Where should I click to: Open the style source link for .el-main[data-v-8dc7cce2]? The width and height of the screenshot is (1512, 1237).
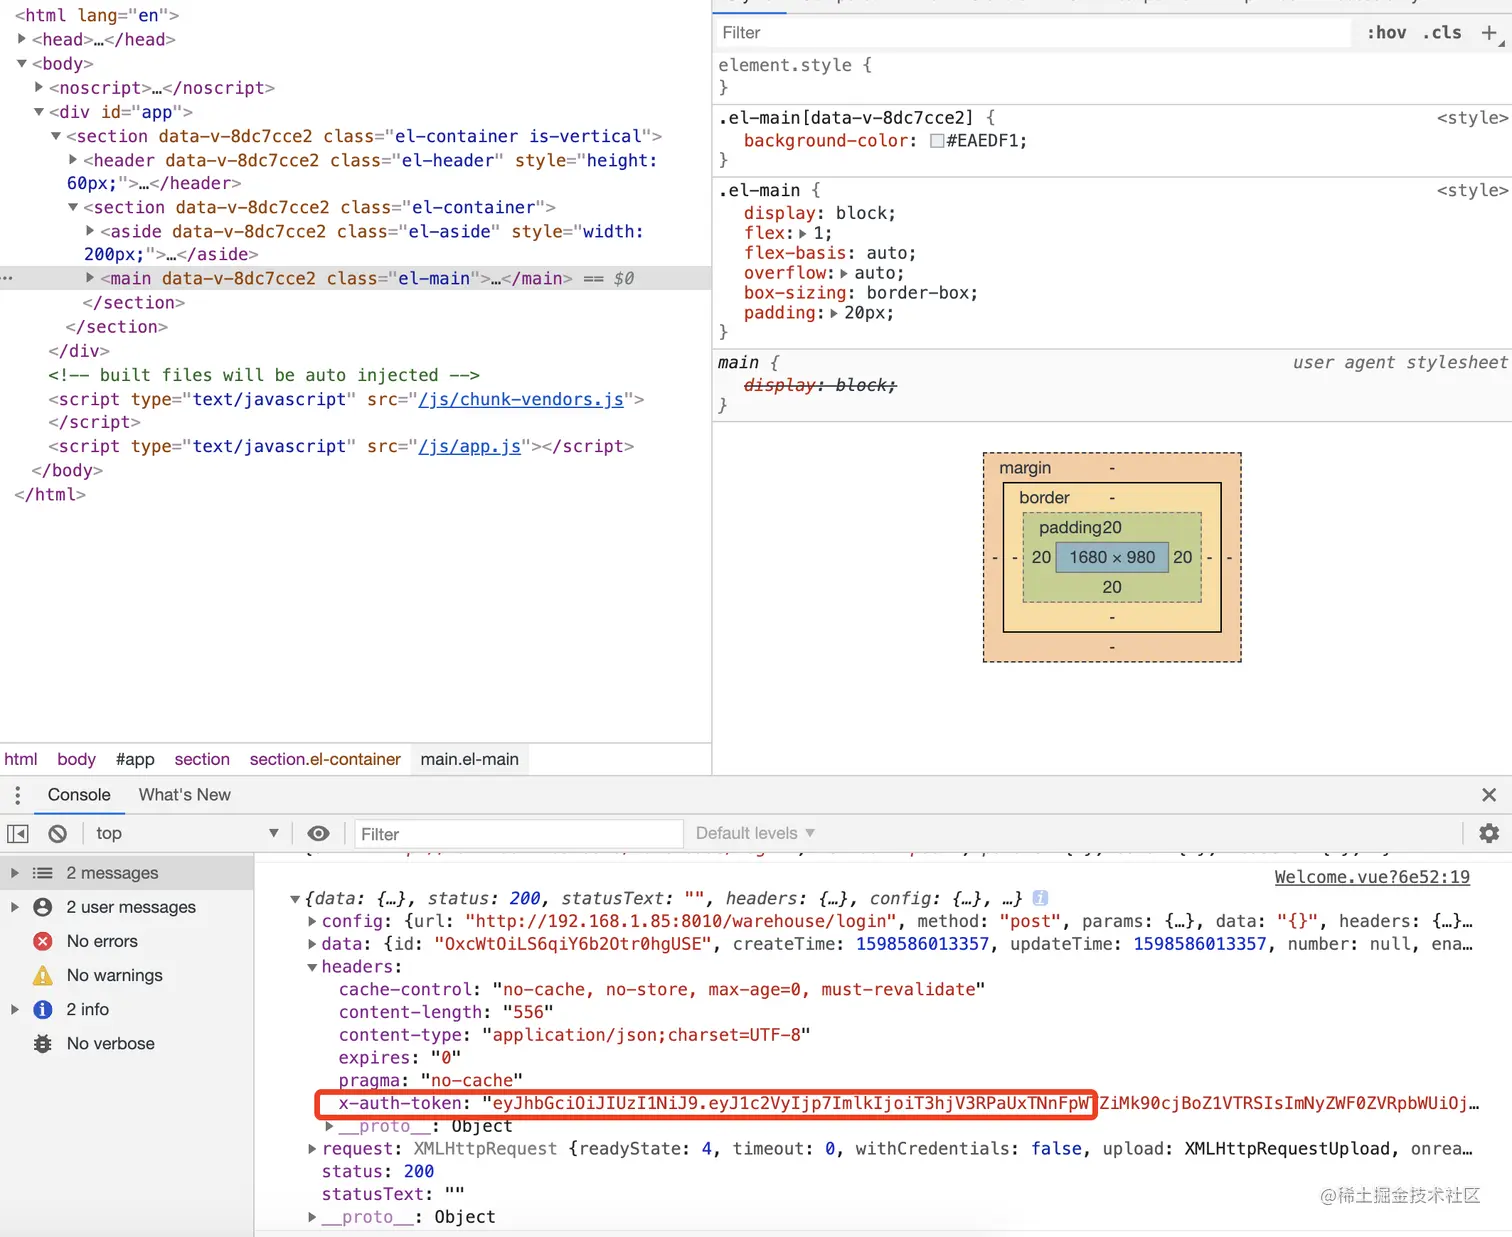[x=1472, y=118]
